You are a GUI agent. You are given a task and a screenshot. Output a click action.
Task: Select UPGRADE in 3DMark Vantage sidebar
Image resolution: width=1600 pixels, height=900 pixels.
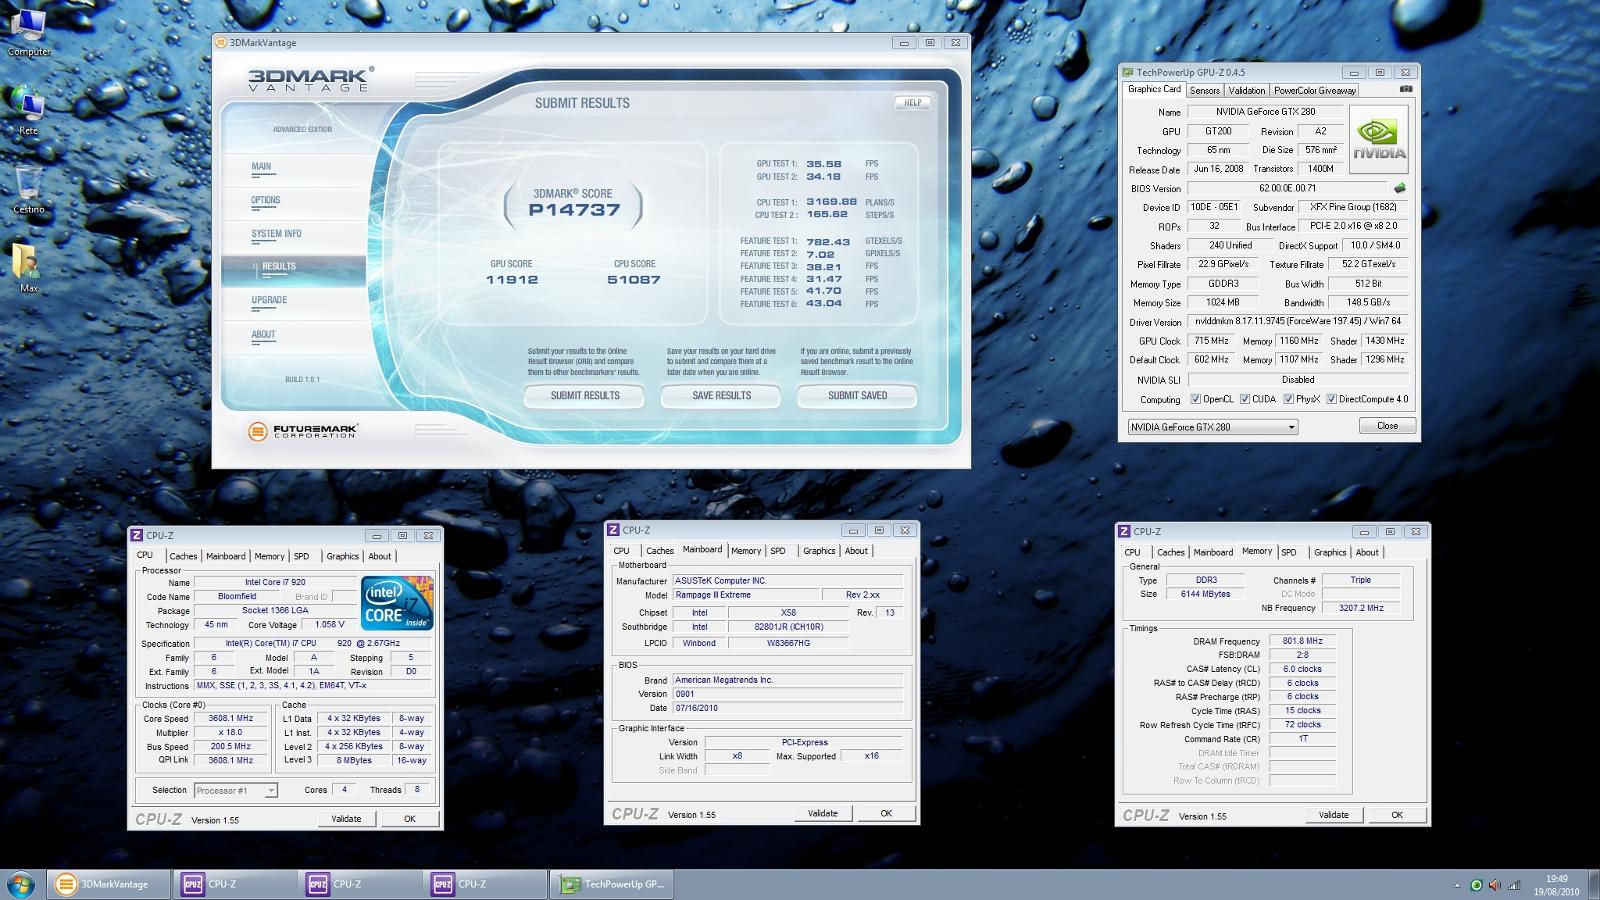click(x=269, y=300)
